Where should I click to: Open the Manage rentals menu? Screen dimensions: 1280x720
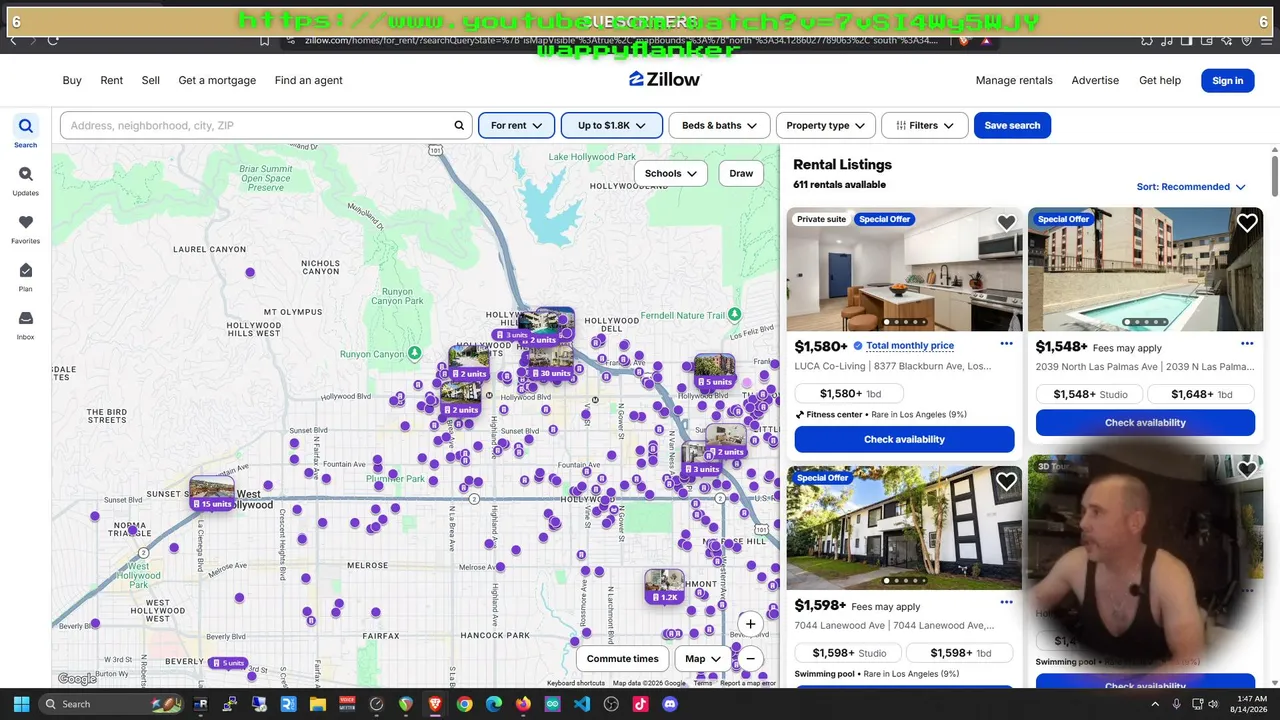pyautogui.click(x=1014, y=80)
